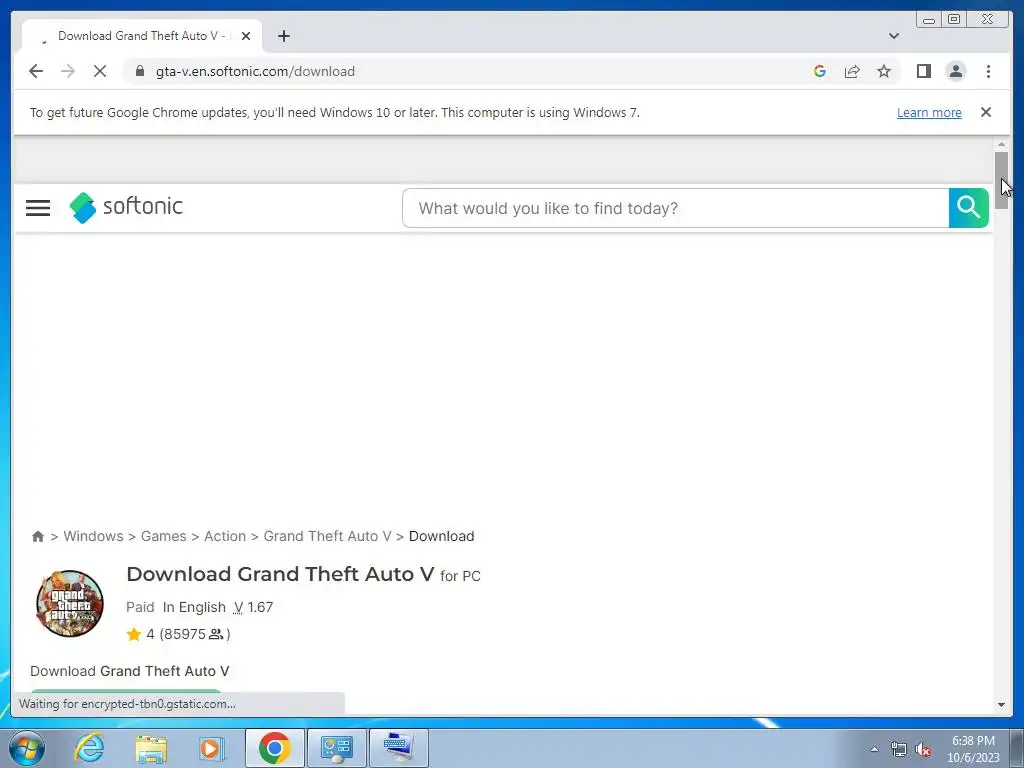Click the In English language label
Screen dimensions: 1024x768
click(x=194, y=607)
